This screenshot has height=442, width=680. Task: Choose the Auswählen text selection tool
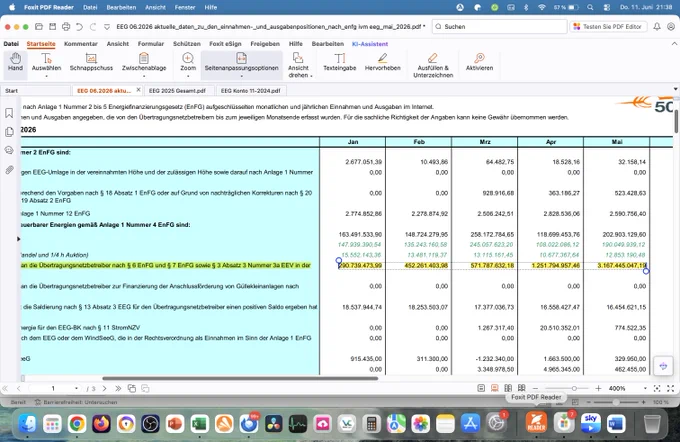click(46, 62)
